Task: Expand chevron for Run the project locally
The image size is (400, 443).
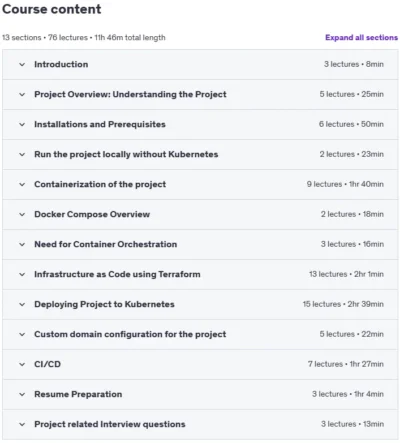Action: pyautogui.click(x=22, y=155)
